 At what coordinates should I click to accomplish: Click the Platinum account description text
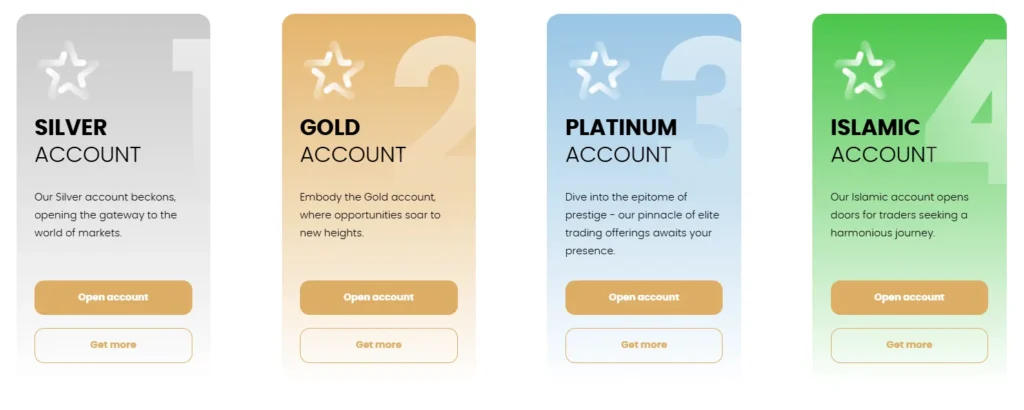[641, 223]
